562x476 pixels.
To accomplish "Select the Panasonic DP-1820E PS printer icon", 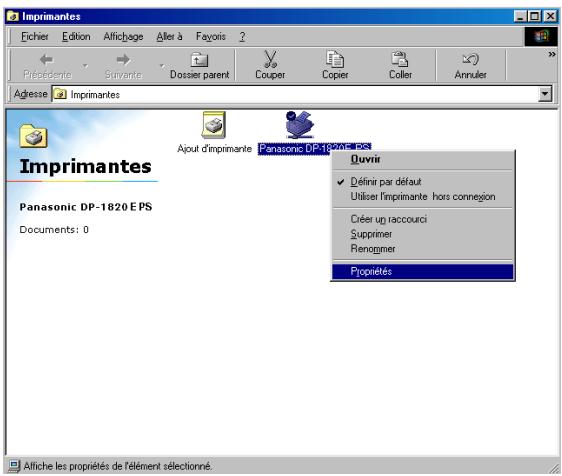I will (x=300, y=125).
